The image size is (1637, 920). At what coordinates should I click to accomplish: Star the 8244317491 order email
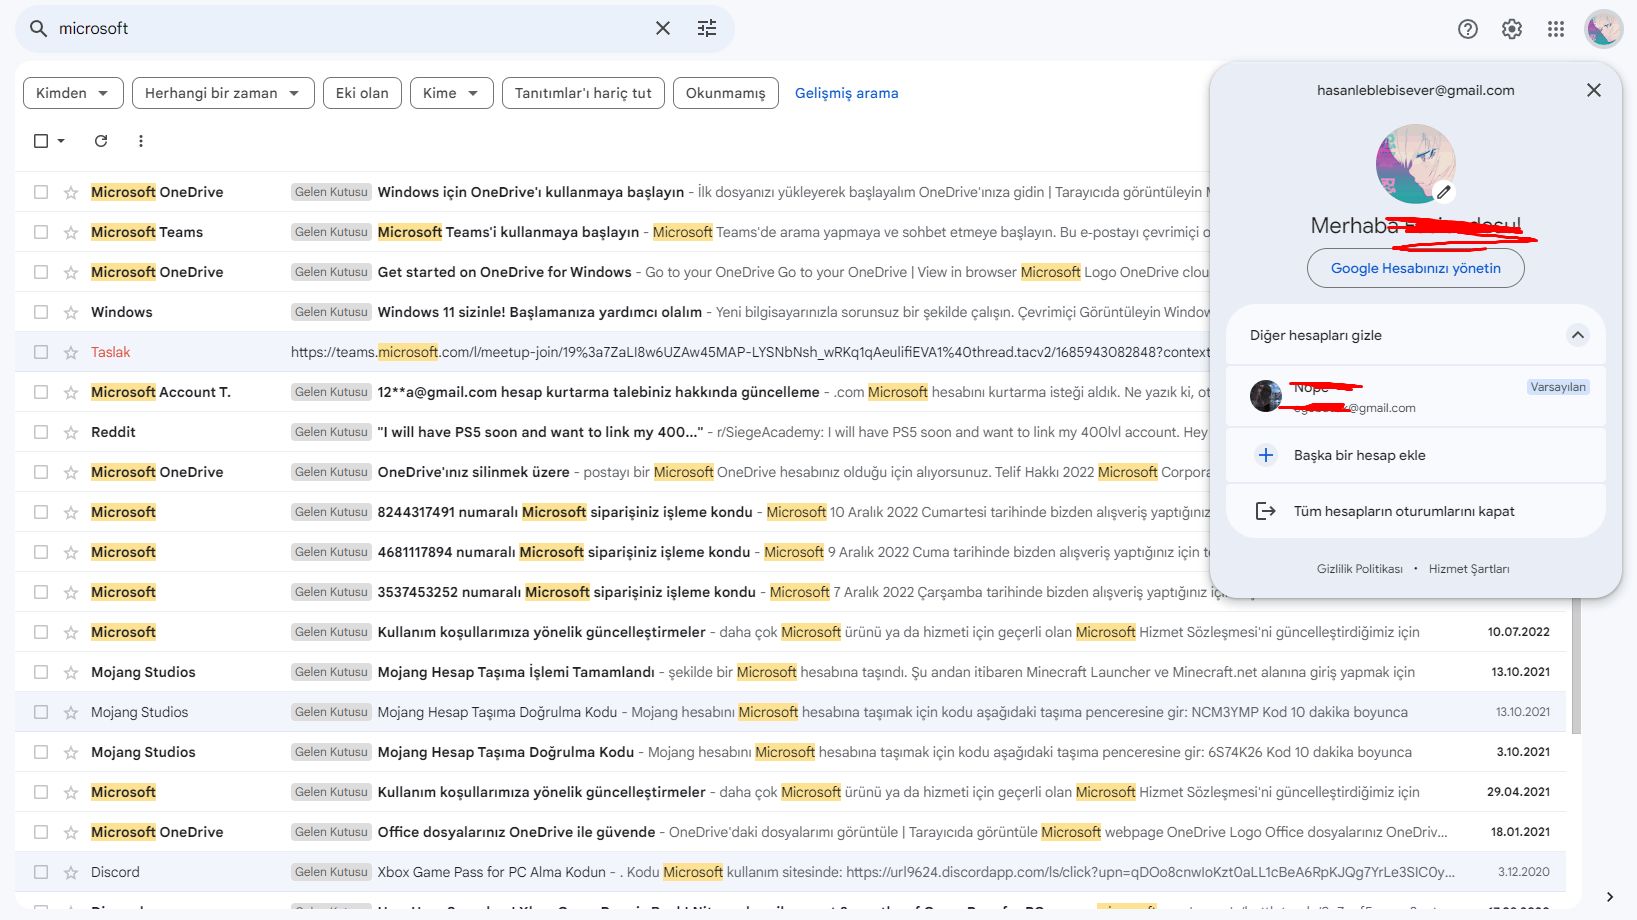(71, 512)
